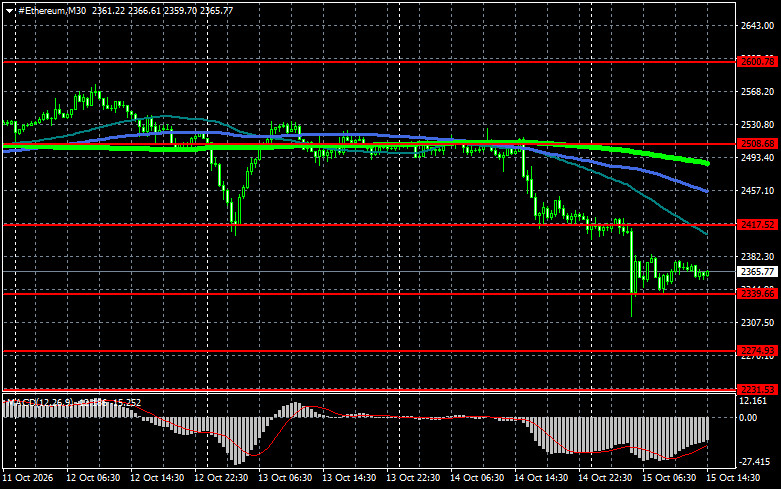The height and width of the screenshot is (489, 781).
Task: Click the 12 Oct 22:30 time axis label
Action: pyautogui.click(x=221, y=478)
